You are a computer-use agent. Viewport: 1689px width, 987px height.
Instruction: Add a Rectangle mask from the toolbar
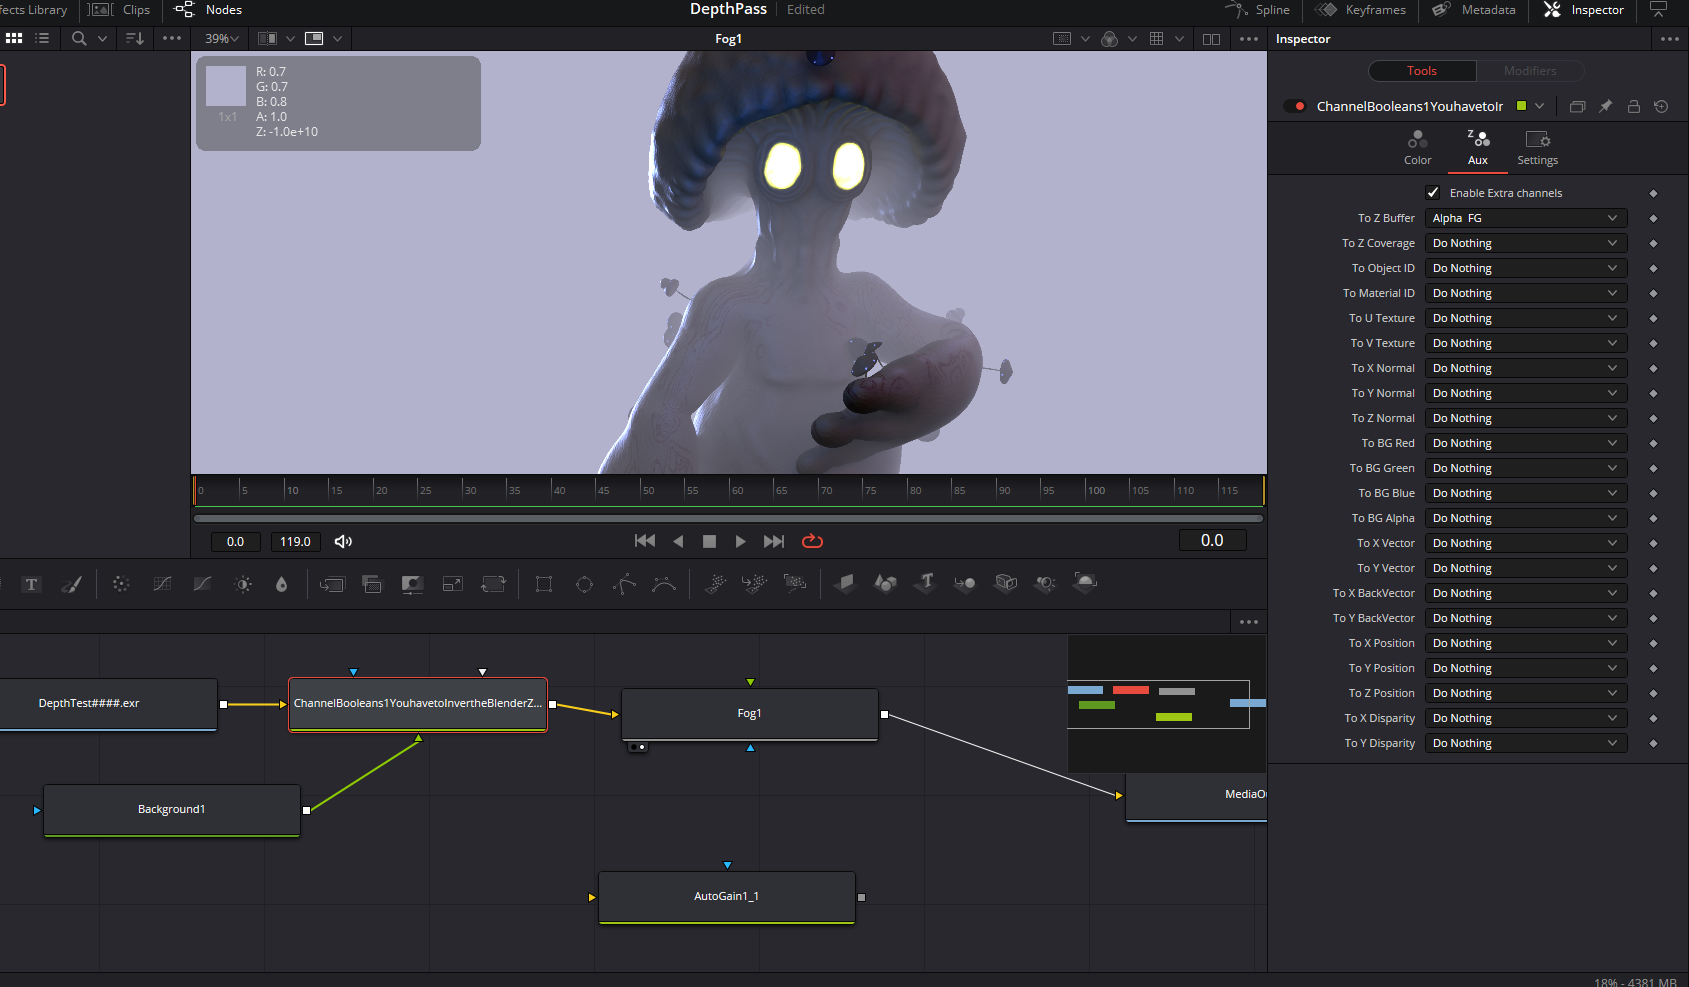pos(544,584)
